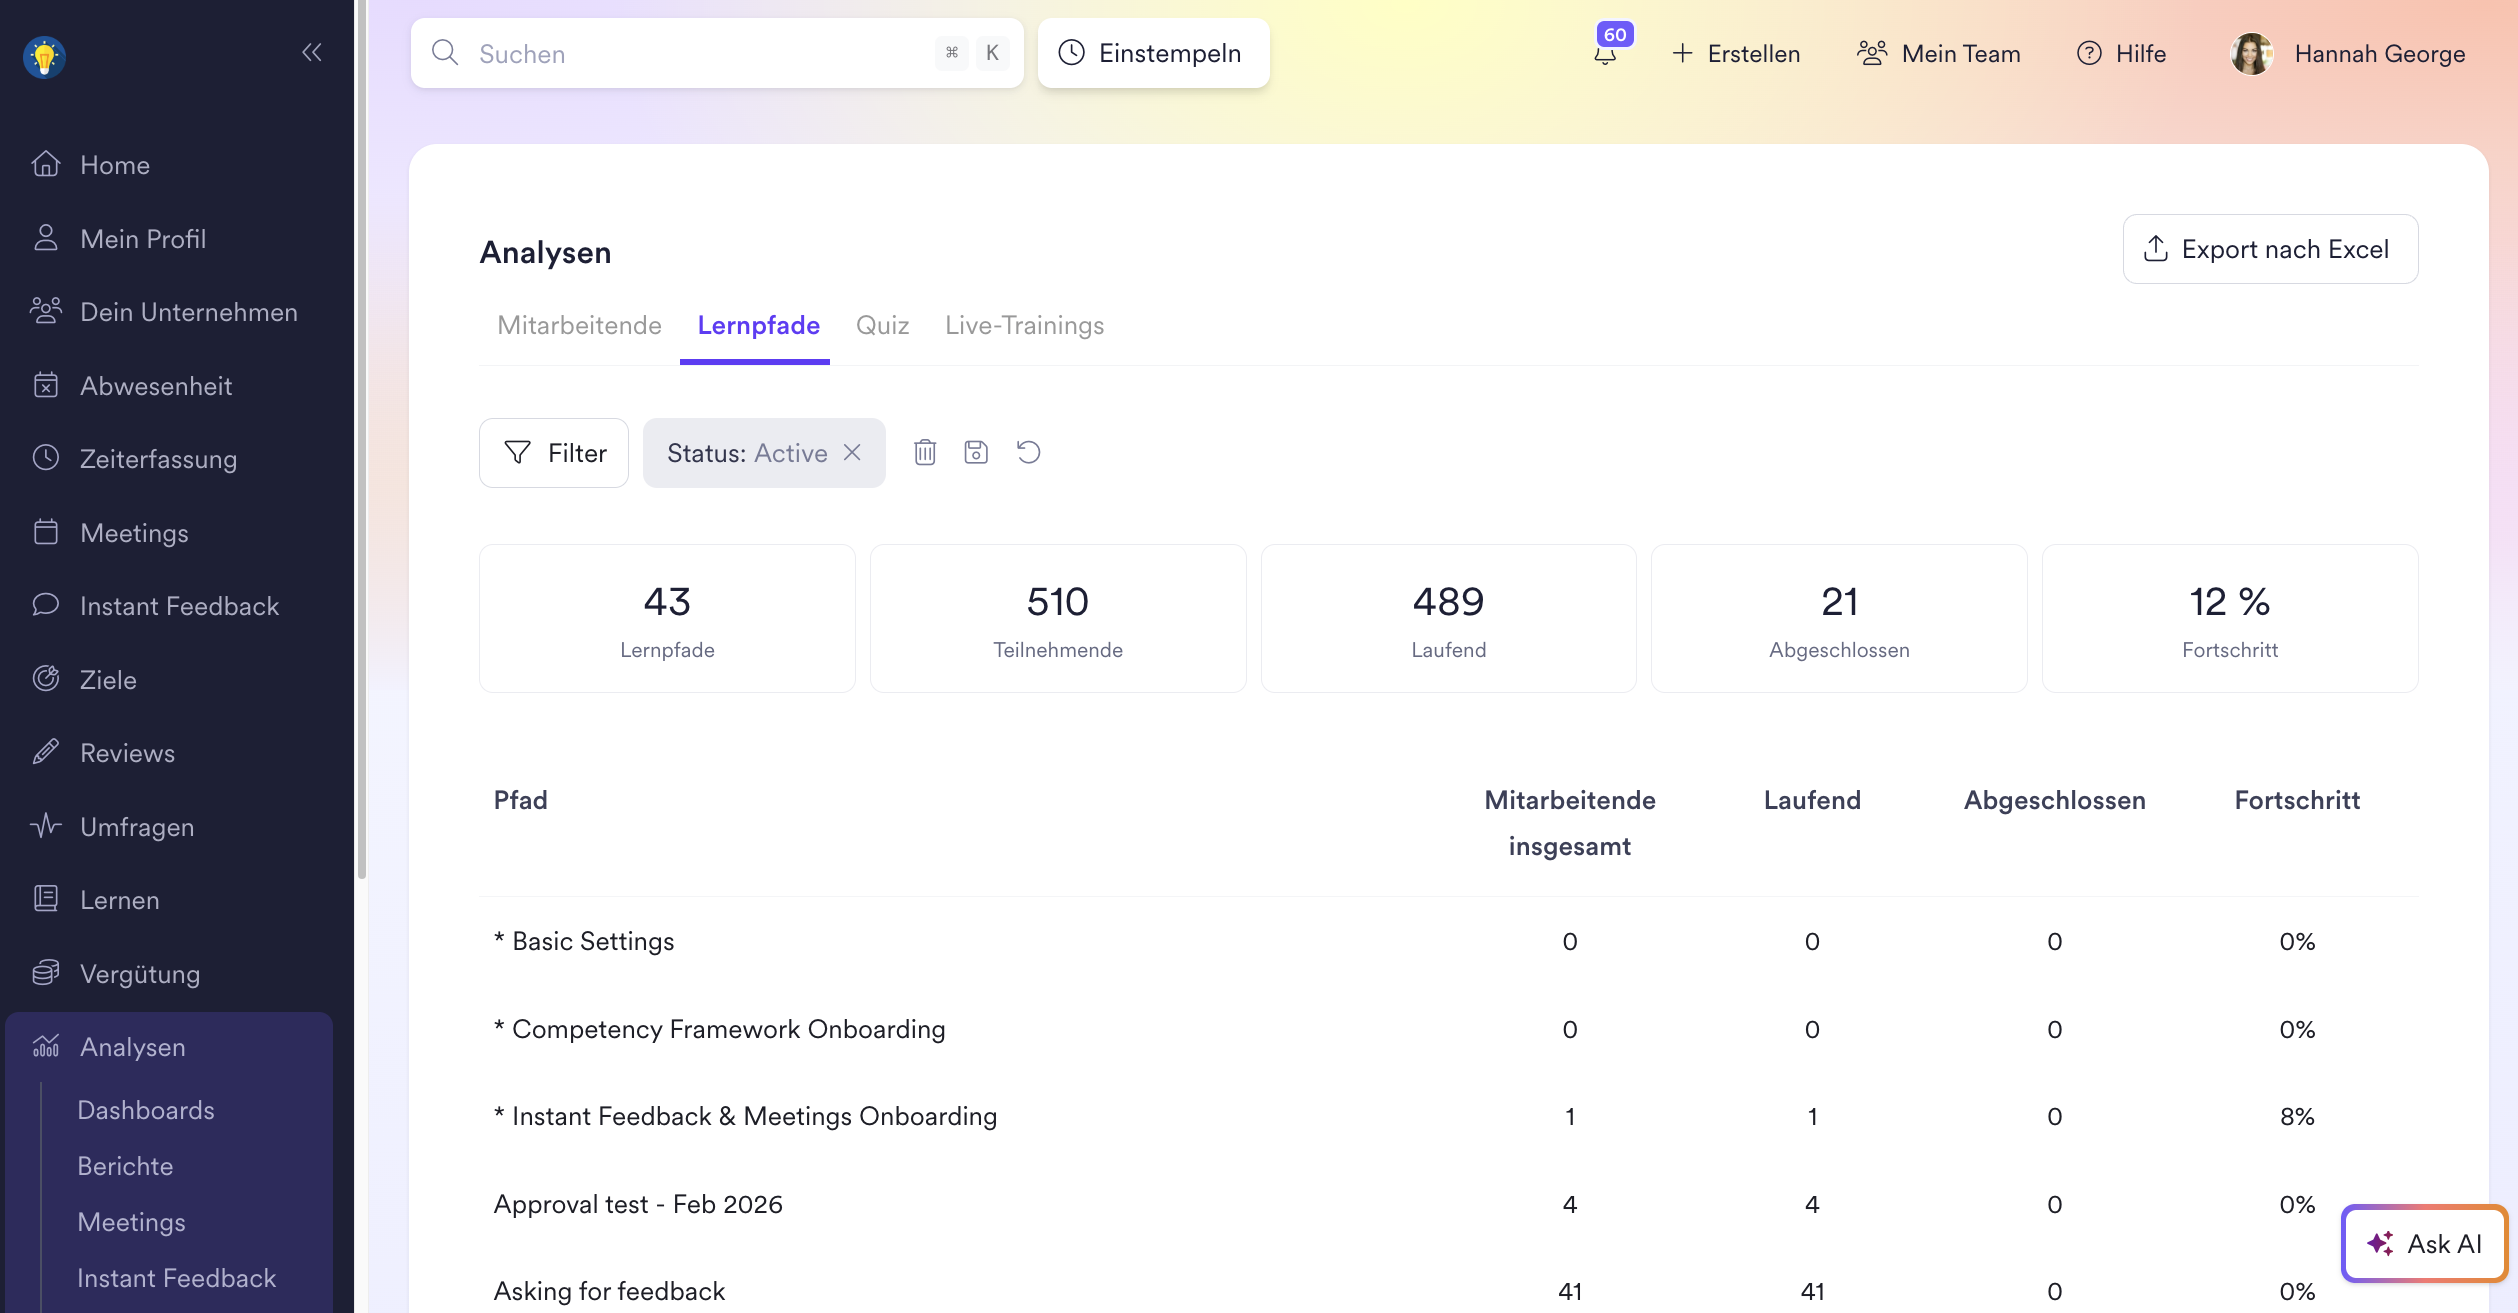Open Dashboards under Analysen

[146, 1110]
